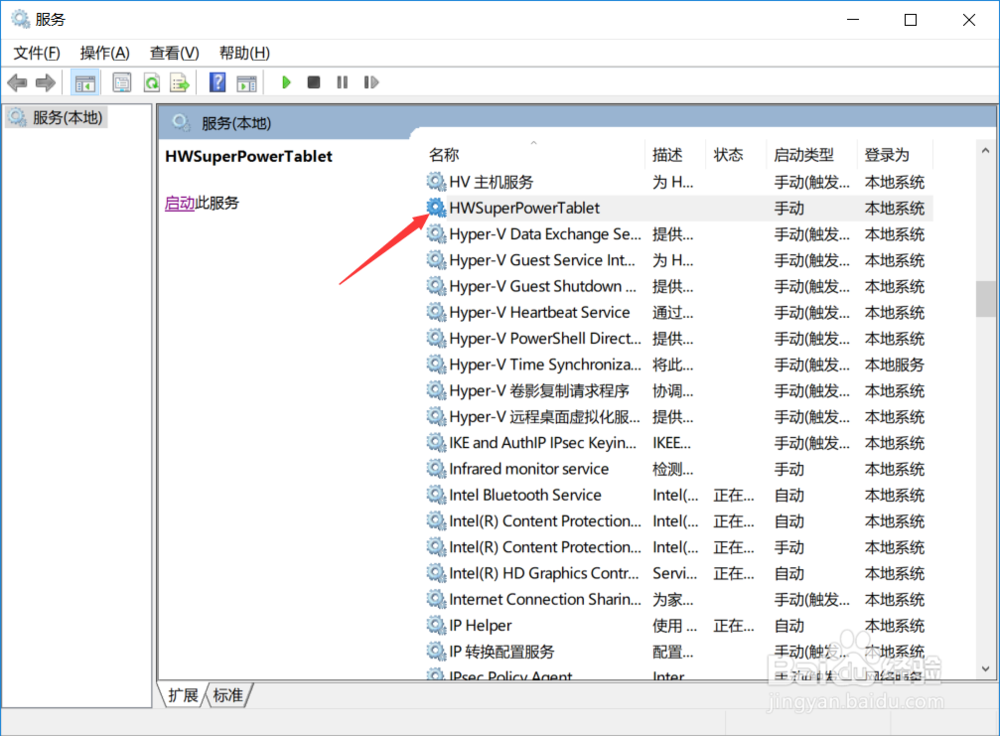Select Hyper-V 卷影复制请求程序 row
The width and height of the screenshot is (1000, 736).
(x=677, y=391)
